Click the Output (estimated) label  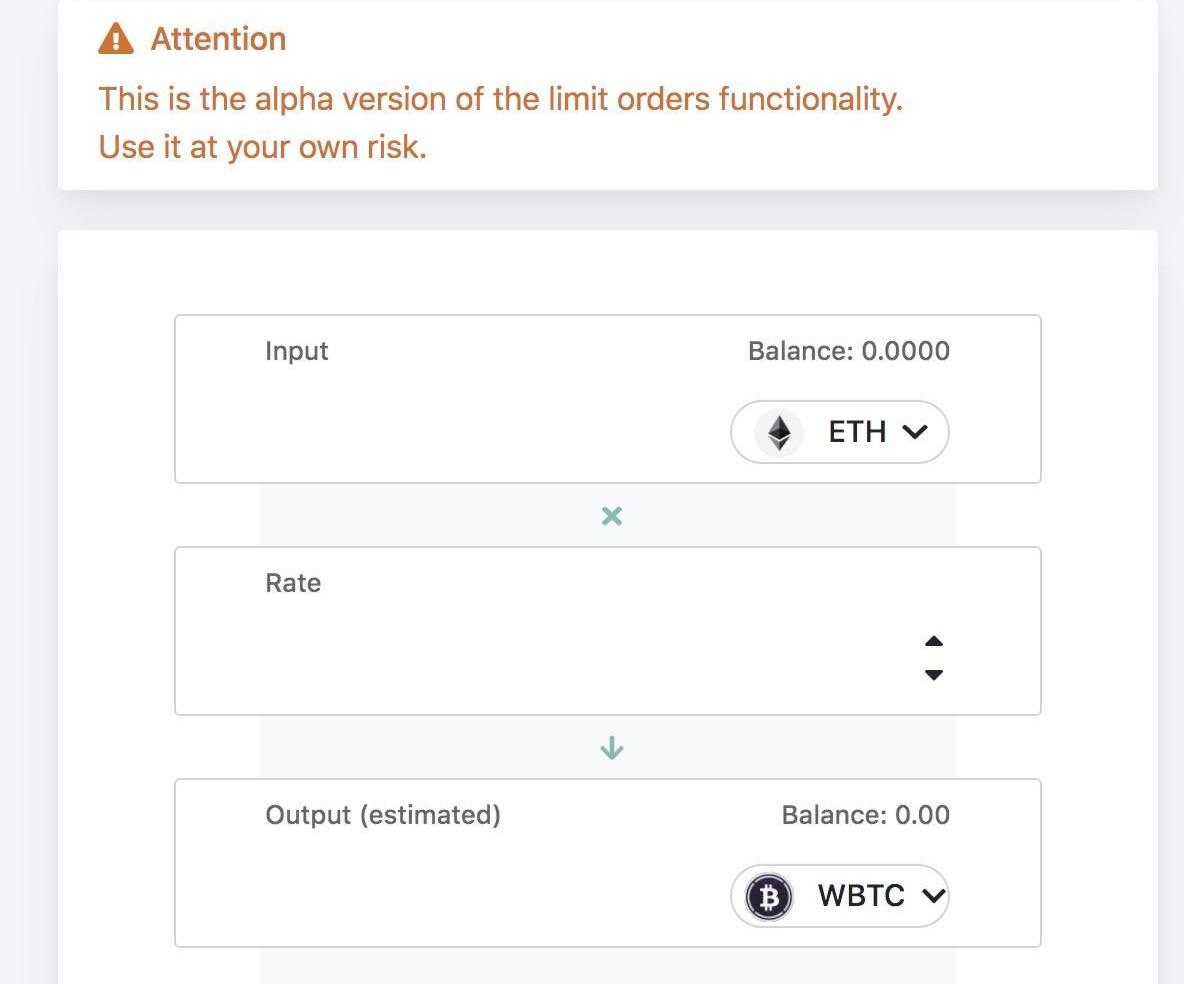point(383,815)
